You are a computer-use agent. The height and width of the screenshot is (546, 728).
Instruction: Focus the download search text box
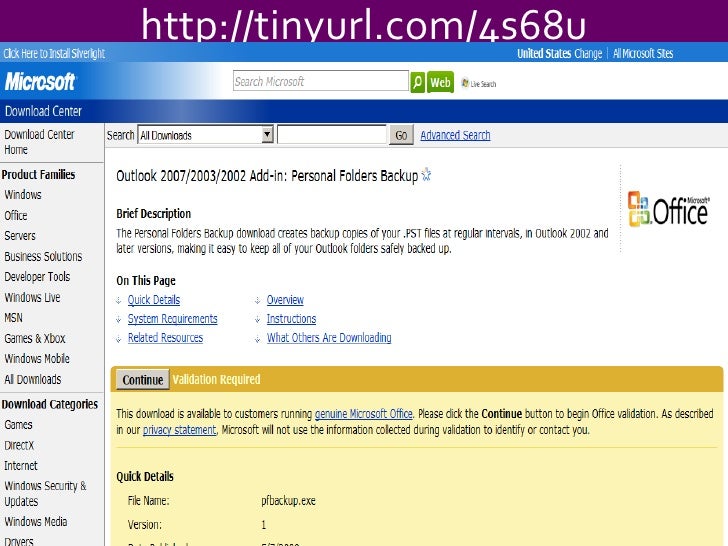click(x=332, y=135)
